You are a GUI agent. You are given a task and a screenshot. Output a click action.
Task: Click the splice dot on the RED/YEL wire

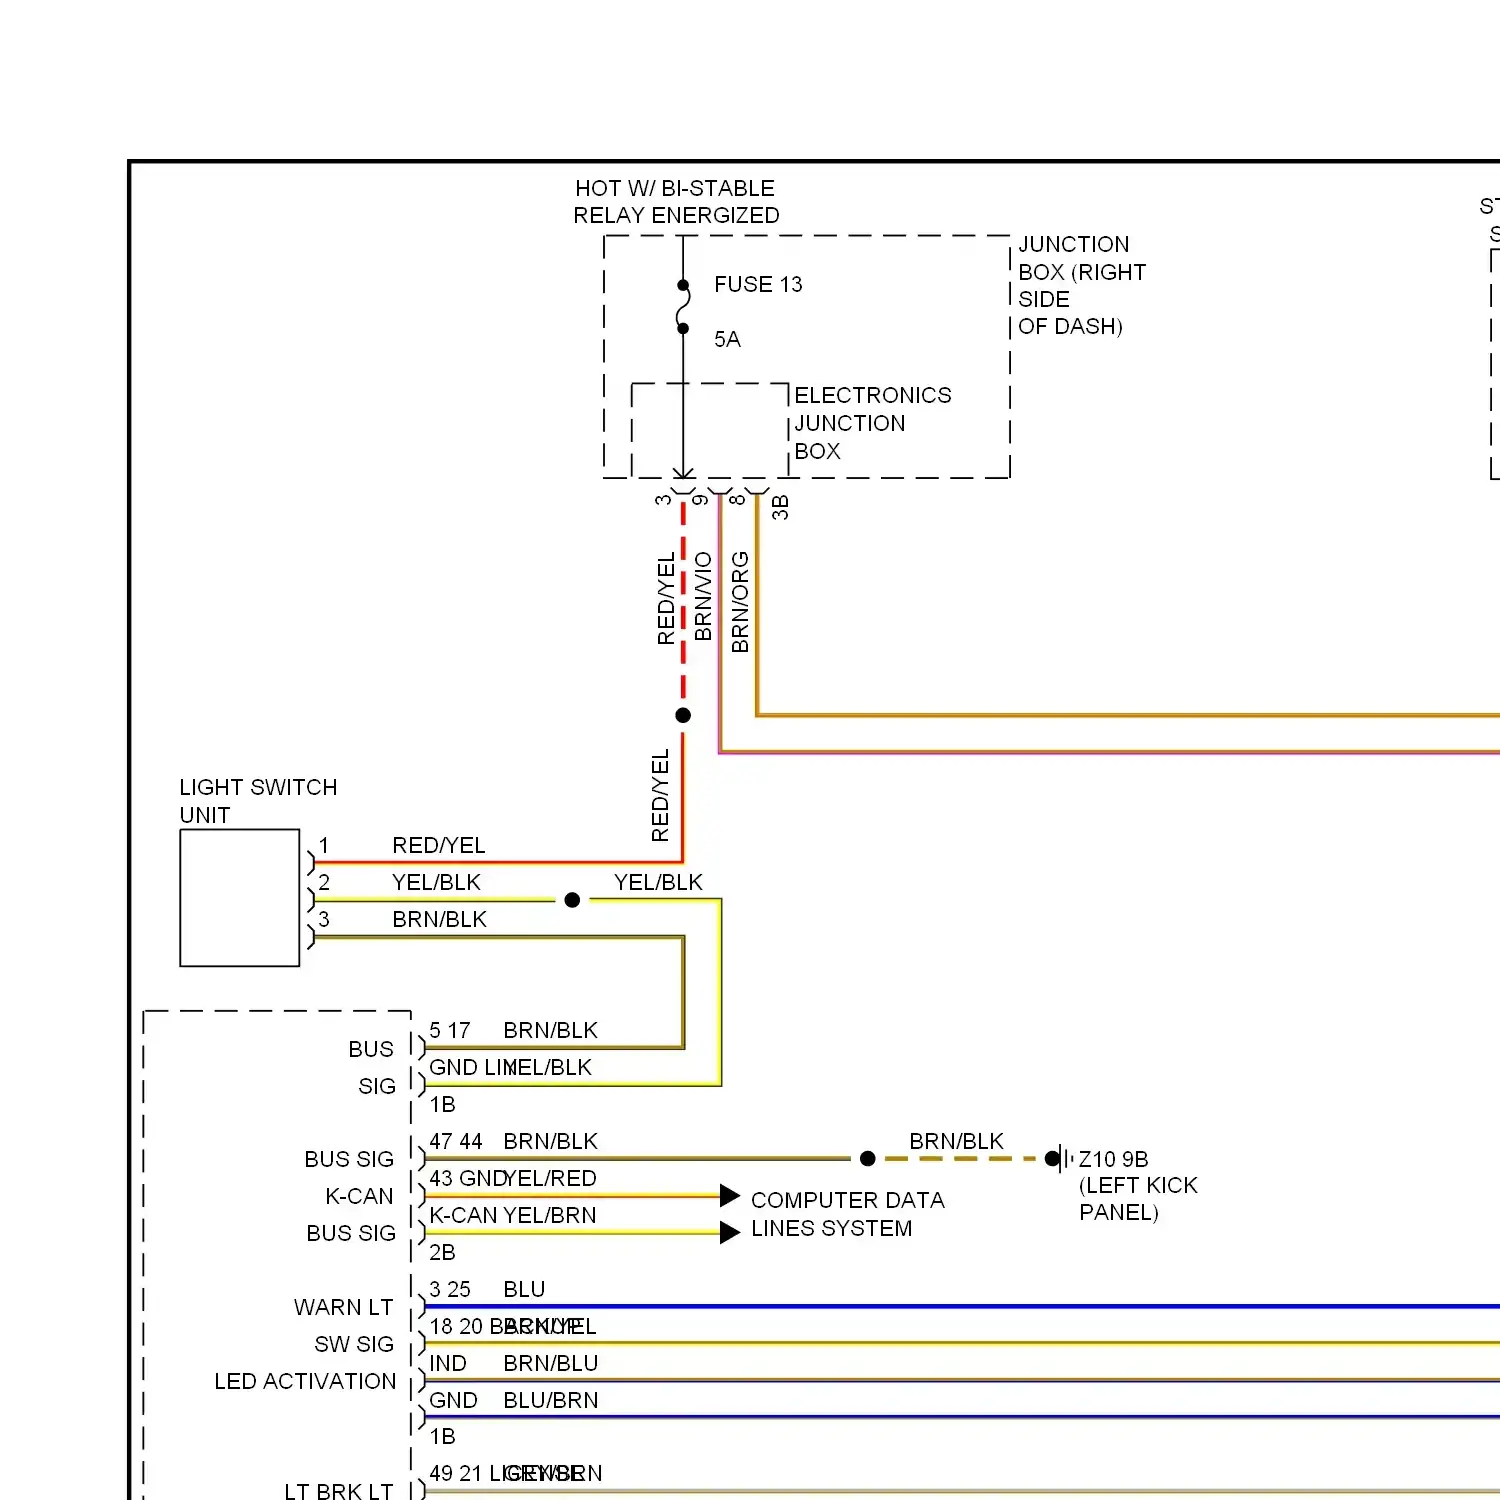coord(683,715)
